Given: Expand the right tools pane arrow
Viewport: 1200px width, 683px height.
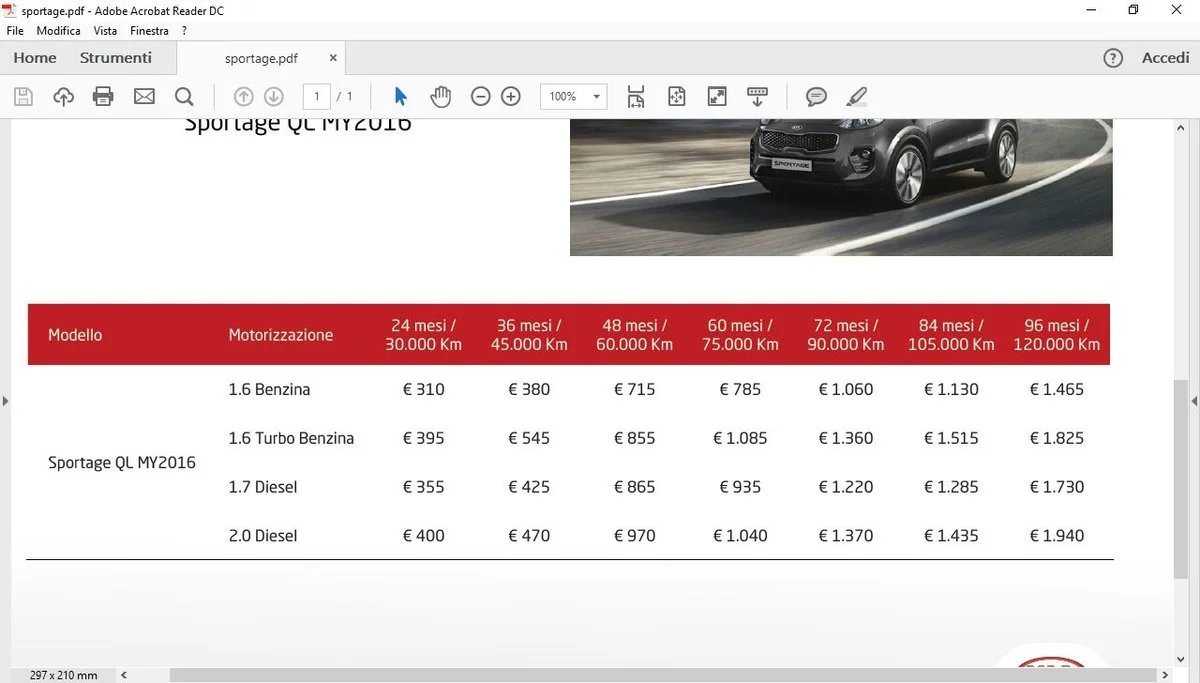Looking at the screenshot, I should tap(1195, 401).
